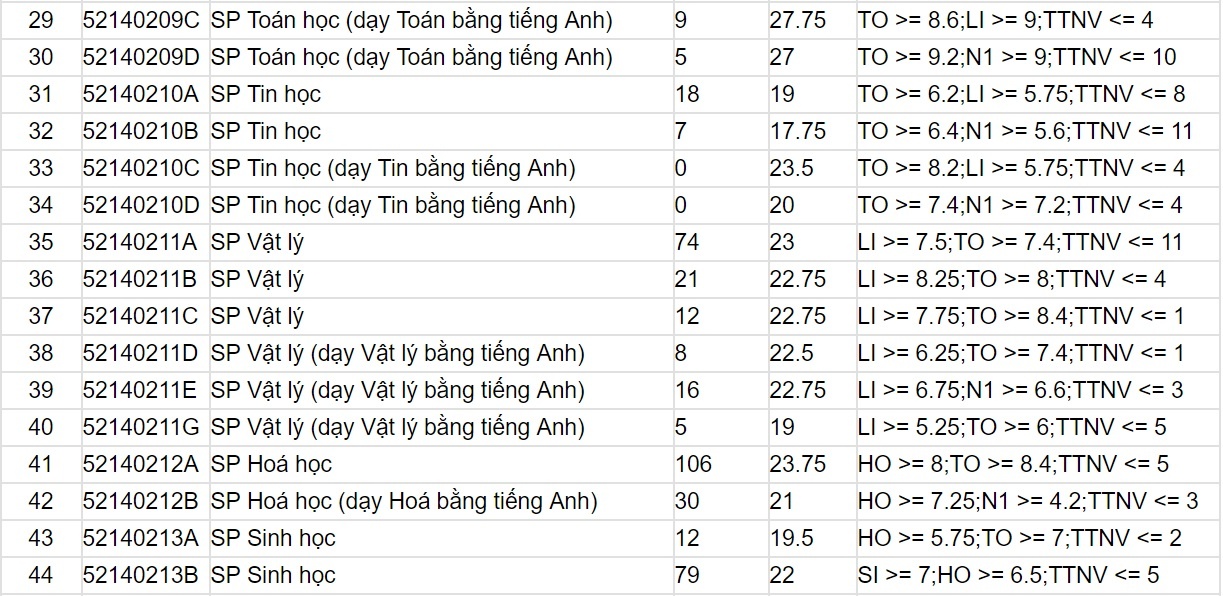Select the cell with code 52140209C
Viewport: 1223px width, 596px height.
point(141,20)
